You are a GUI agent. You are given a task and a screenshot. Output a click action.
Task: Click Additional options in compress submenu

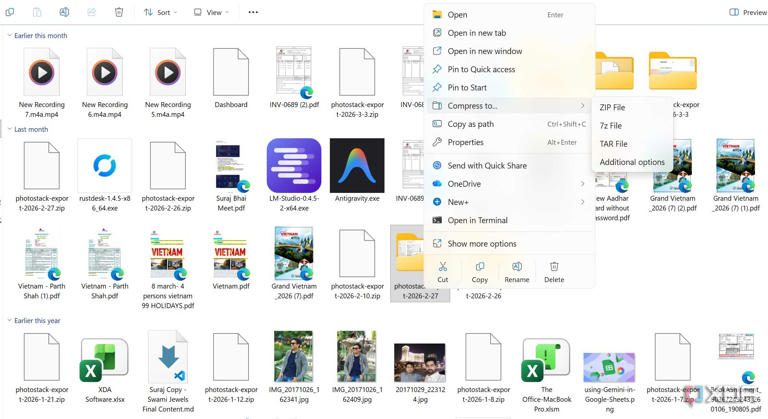632,162
